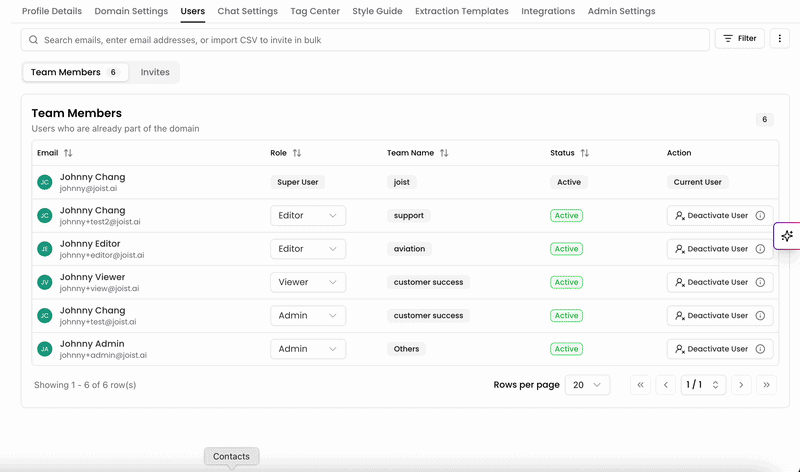The height and width of the screenshot is (472, 800).
Task: Click customer success tag in johnny+test row
Action: click(428, 315)
